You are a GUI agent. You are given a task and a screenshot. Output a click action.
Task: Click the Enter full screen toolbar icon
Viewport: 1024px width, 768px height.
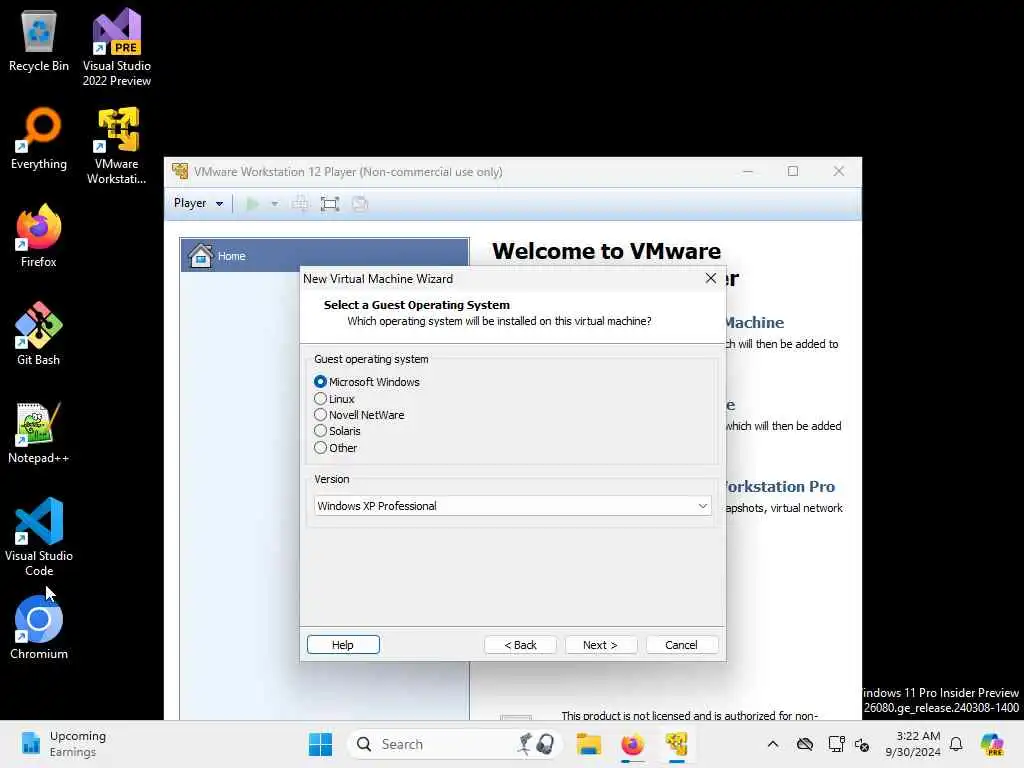pyautogui.click(x=330, y=204)
